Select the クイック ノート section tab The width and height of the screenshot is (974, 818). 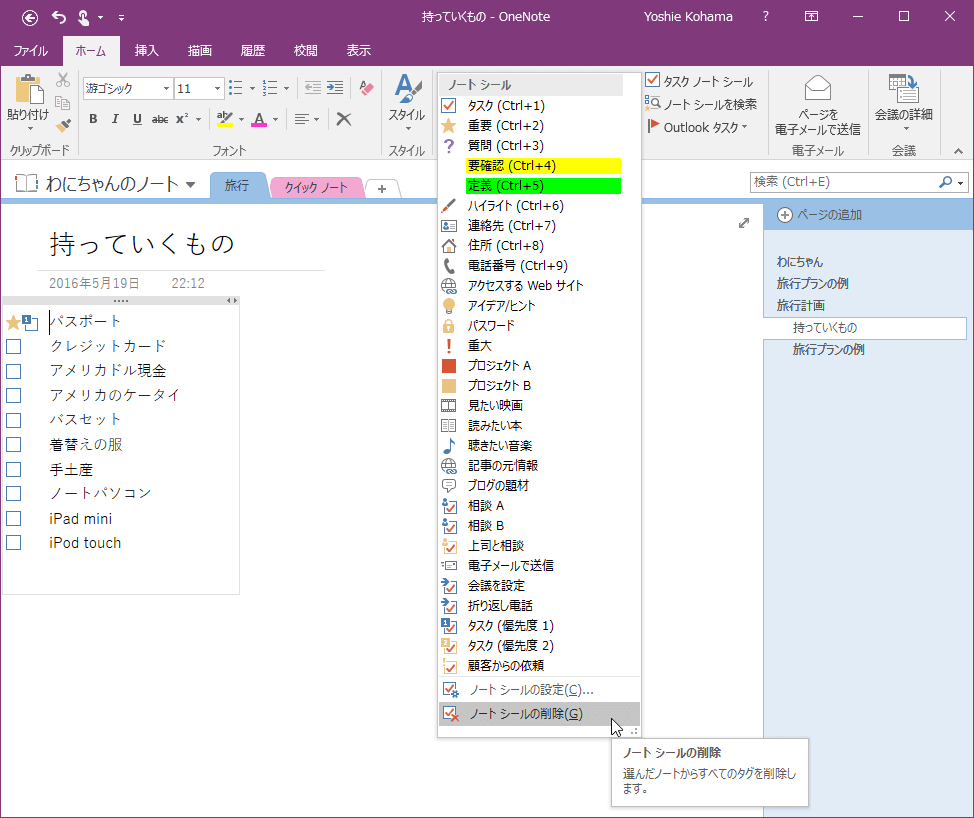coord(316,186)
